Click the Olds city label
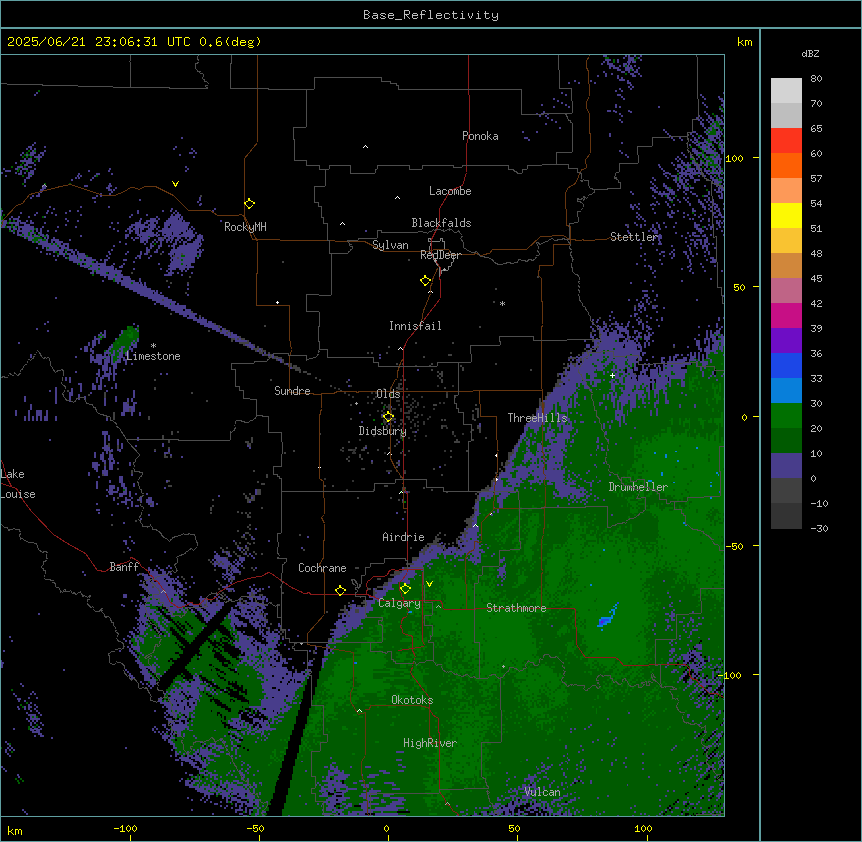862x842 pixels. point(388,394)
